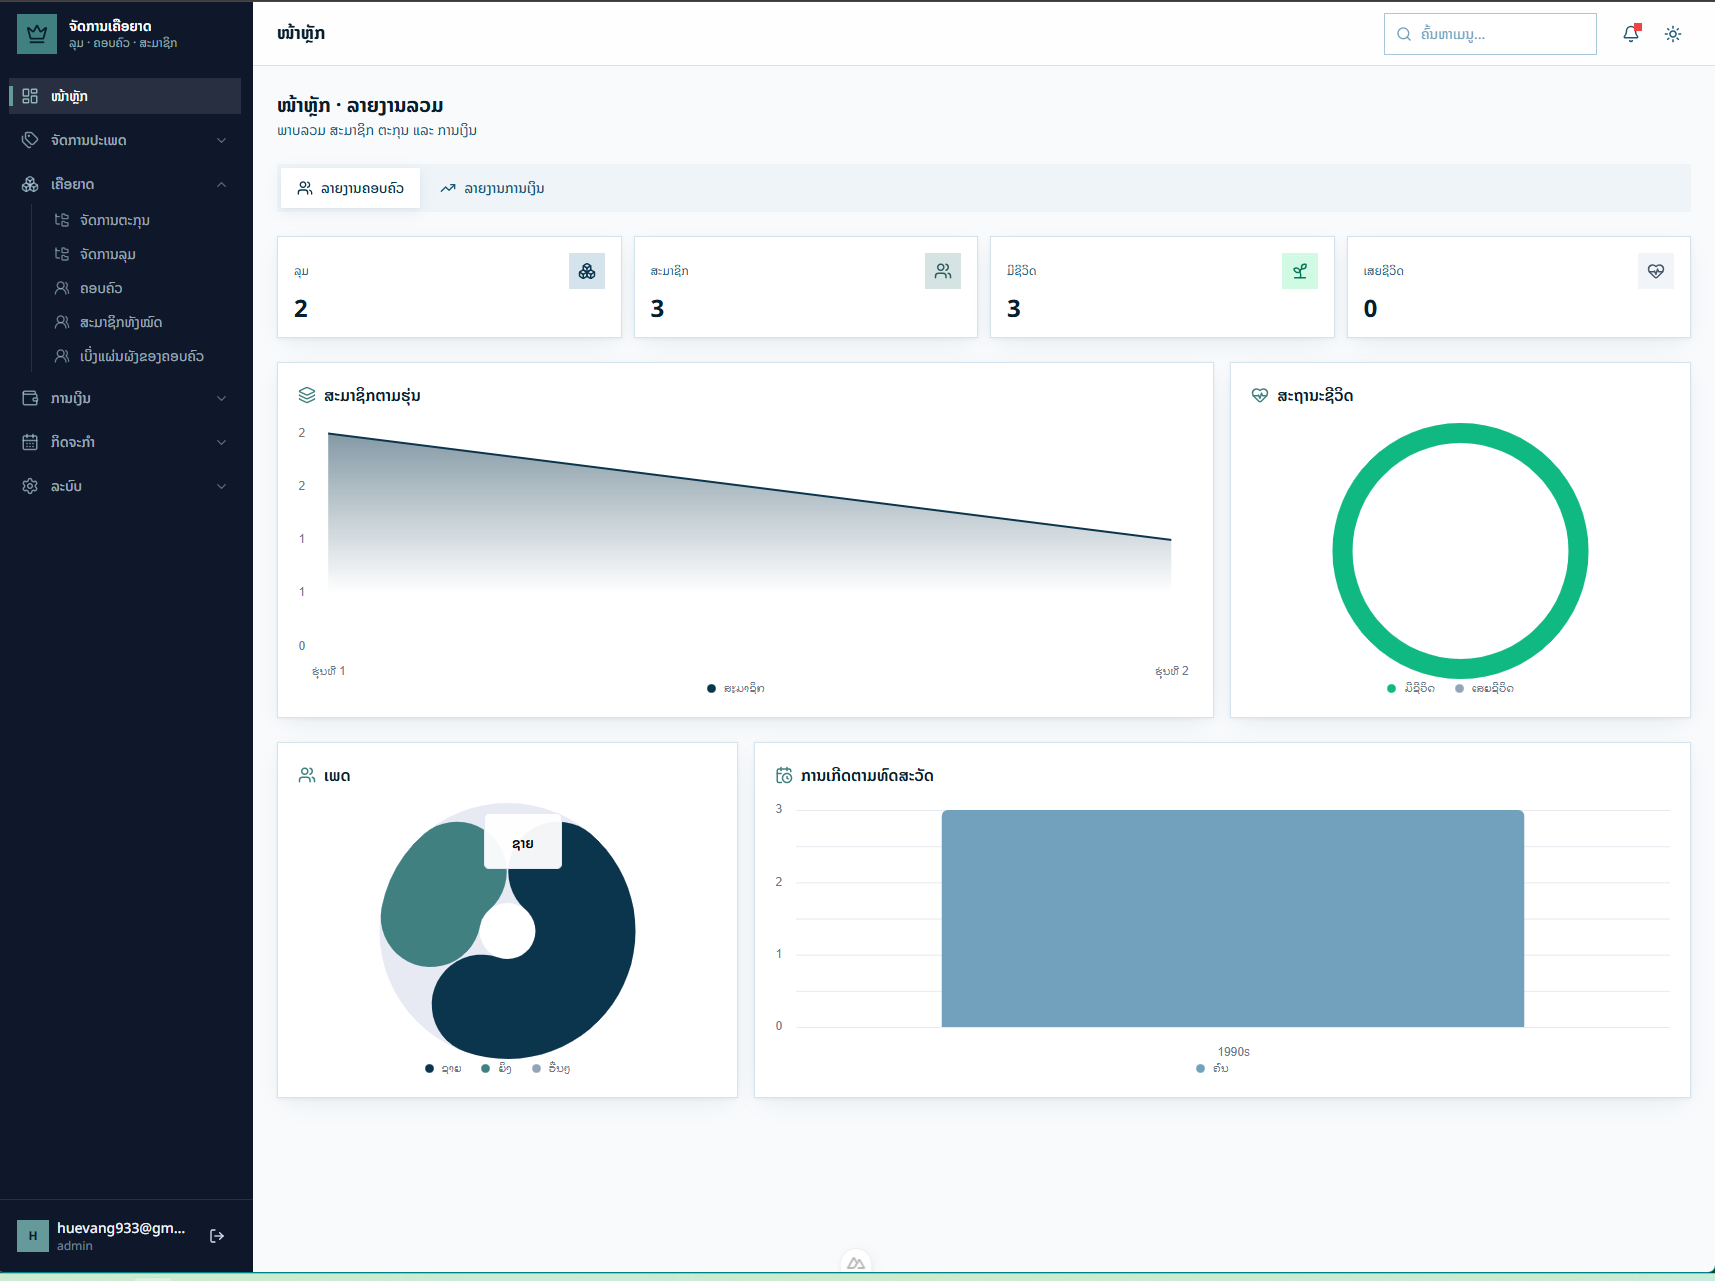1715x1281 pixels.
Task: Collapse the ເຊື້ອຍາດ sidebar section
Action: tap(125, 184)
